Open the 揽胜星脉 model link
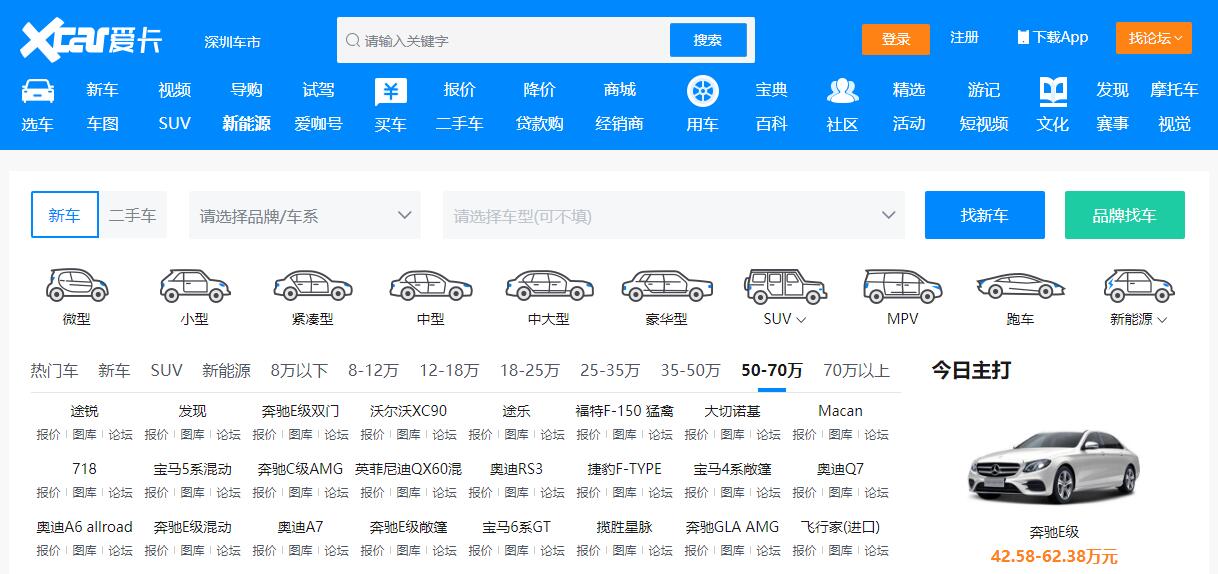The image size is (1218, 574). coord(624,527)
